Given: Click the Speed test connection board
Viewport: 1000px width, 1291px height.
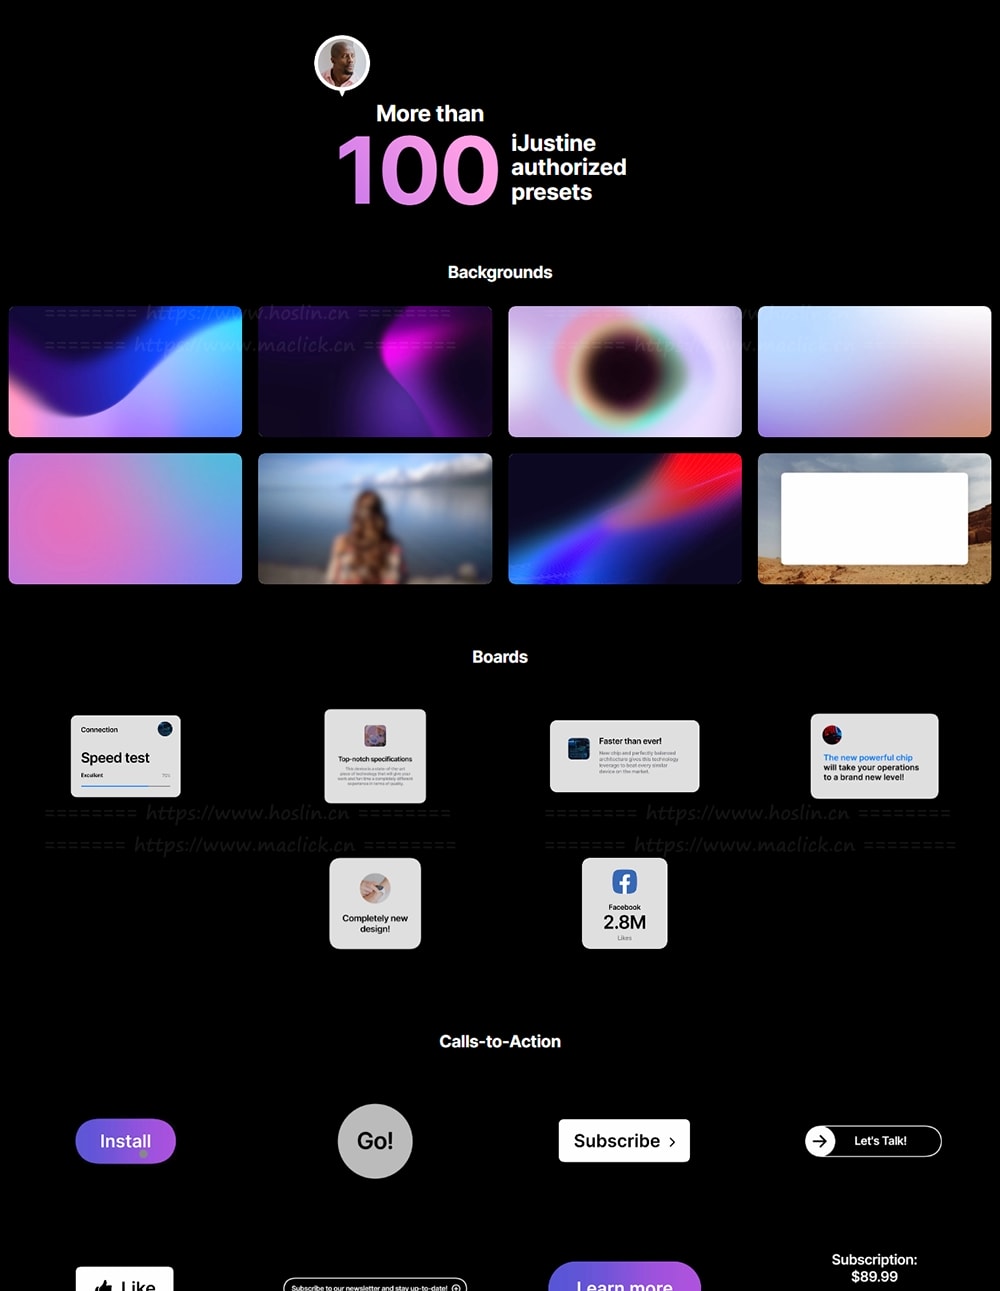Looking at the screenshot, I should pyautogui.click(x=126, y=756).
